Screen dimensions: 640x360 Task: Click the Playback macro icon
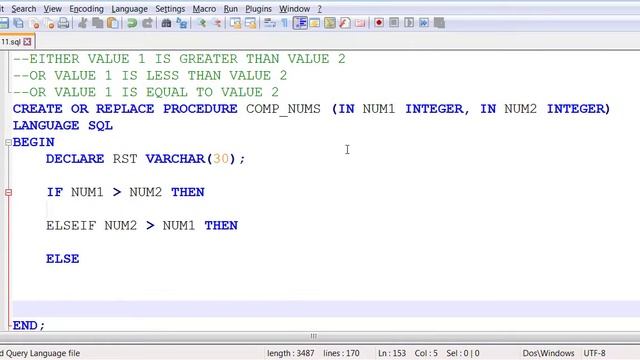click(409, 23)
